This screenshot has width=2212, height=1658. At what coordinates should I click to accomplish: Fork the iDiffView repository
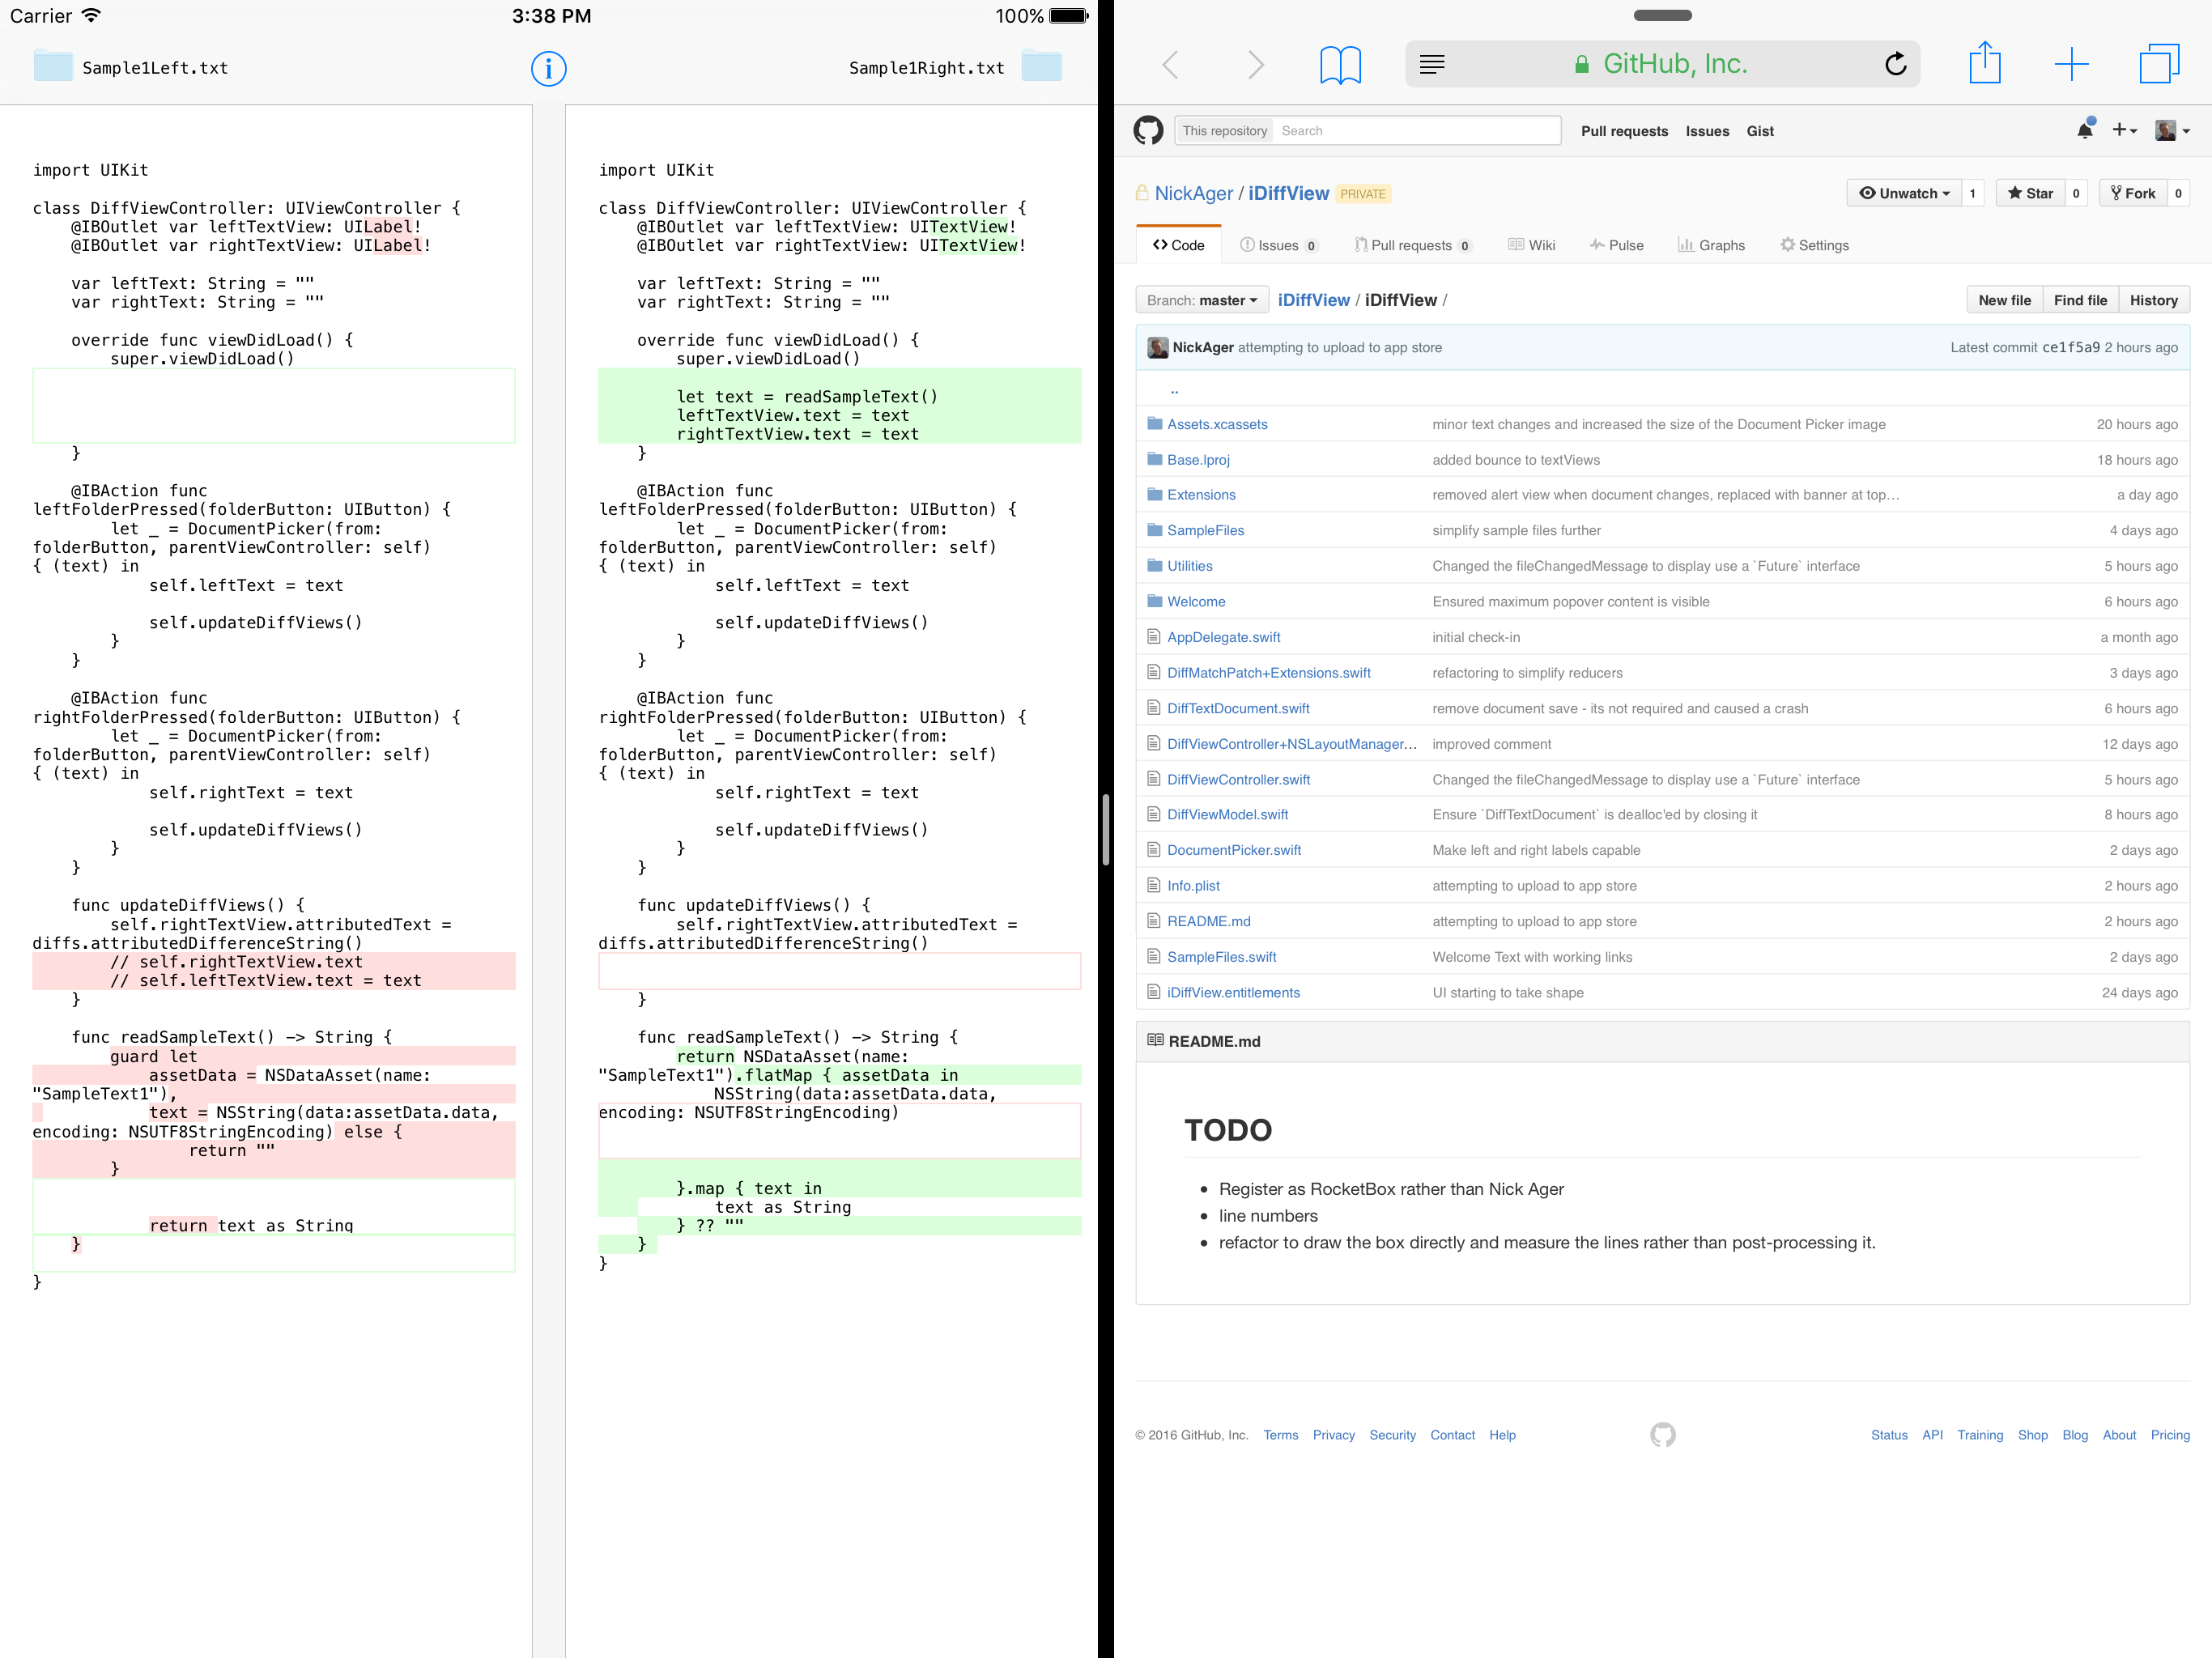point(2133,193)
